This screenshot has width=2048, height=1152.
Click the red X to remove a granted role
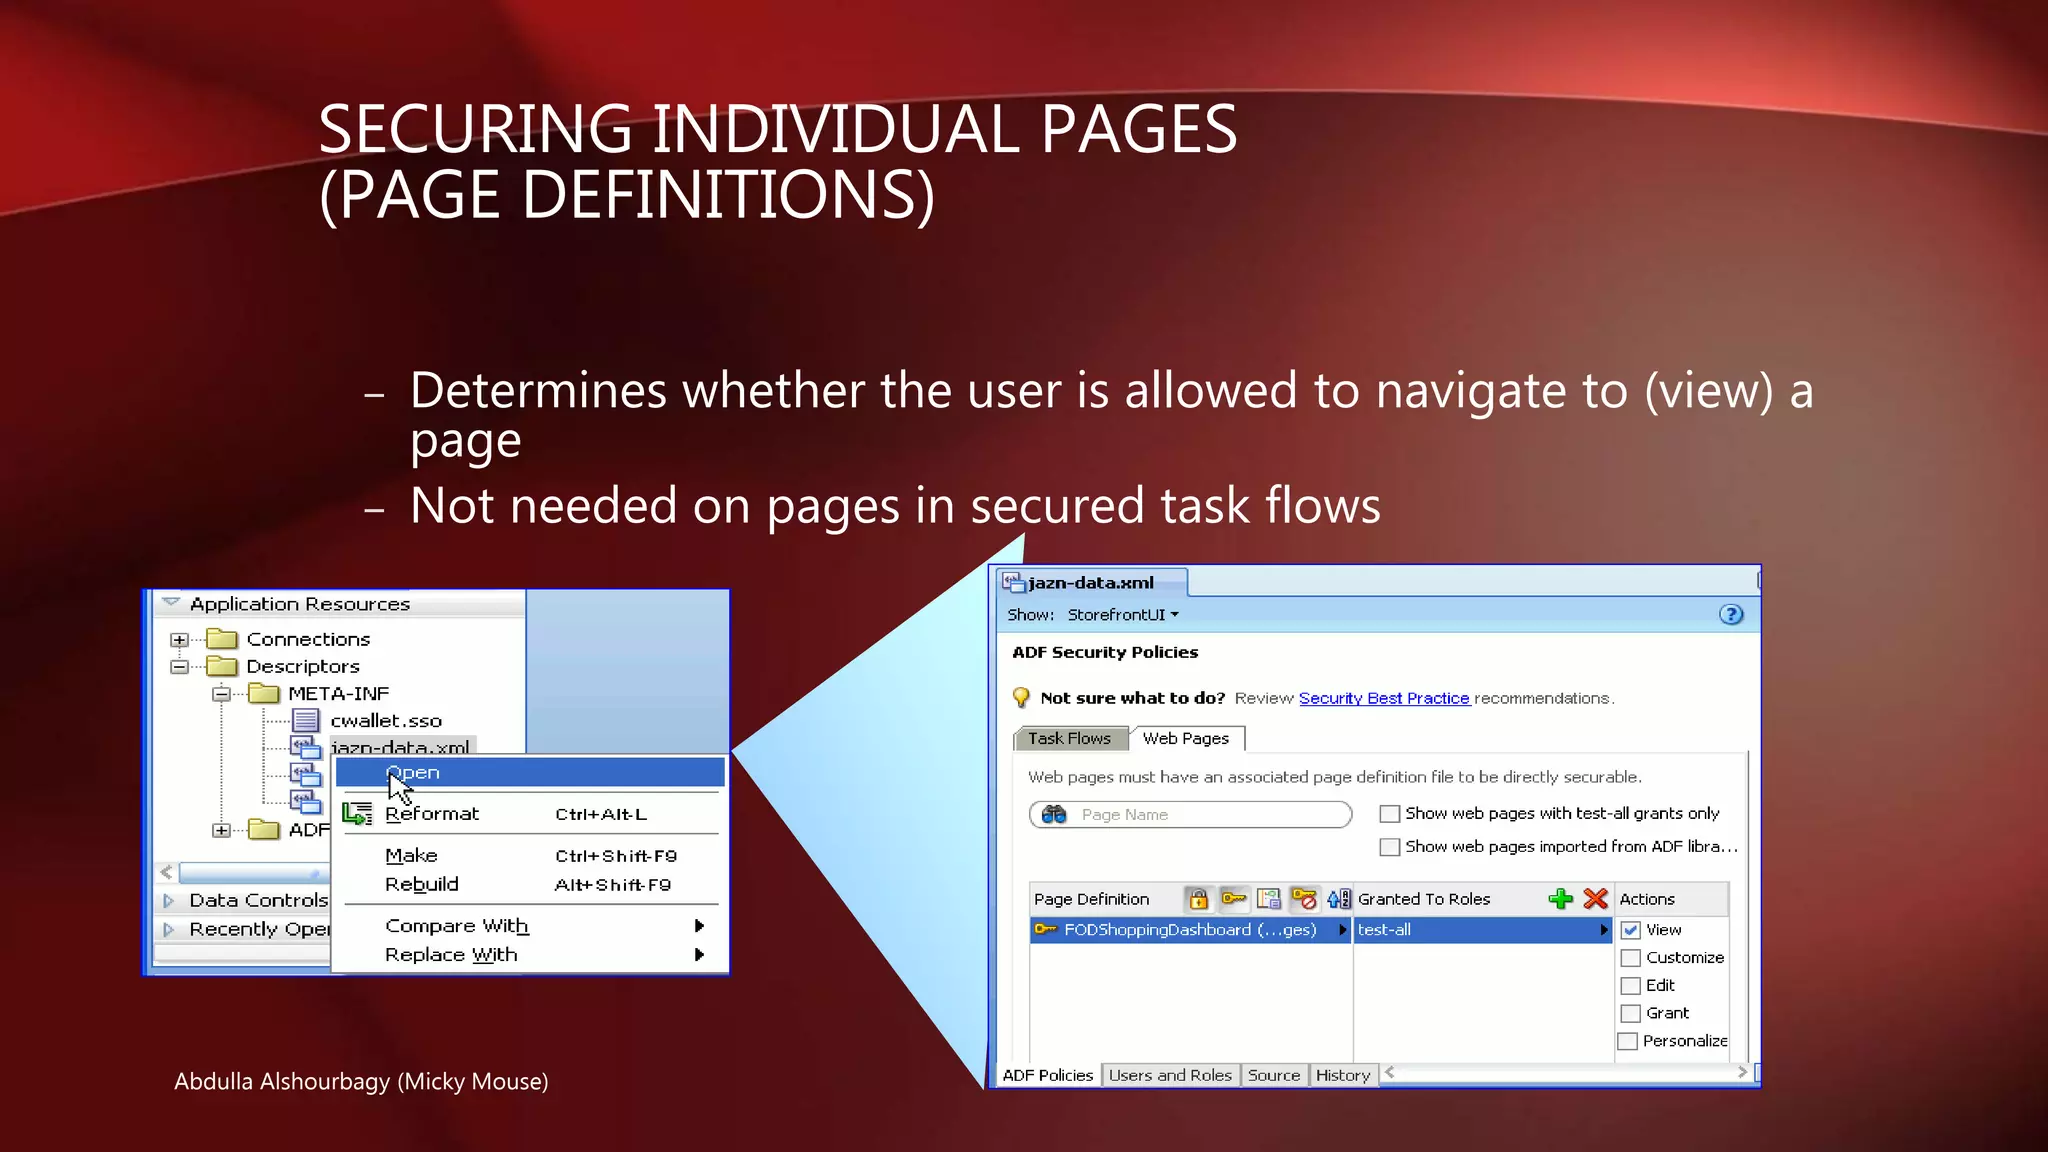(1596, 899)
